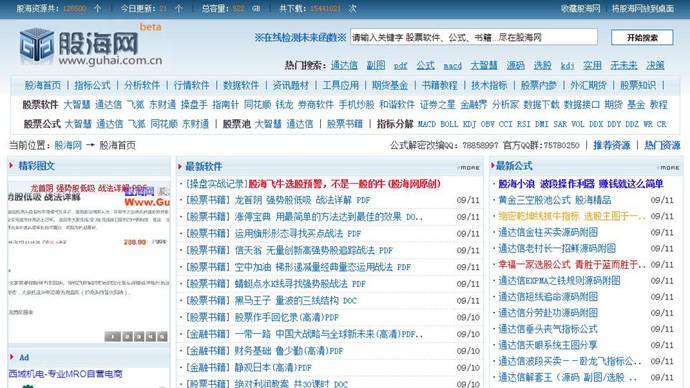Open the DDX indicator link

coord(596,124)
